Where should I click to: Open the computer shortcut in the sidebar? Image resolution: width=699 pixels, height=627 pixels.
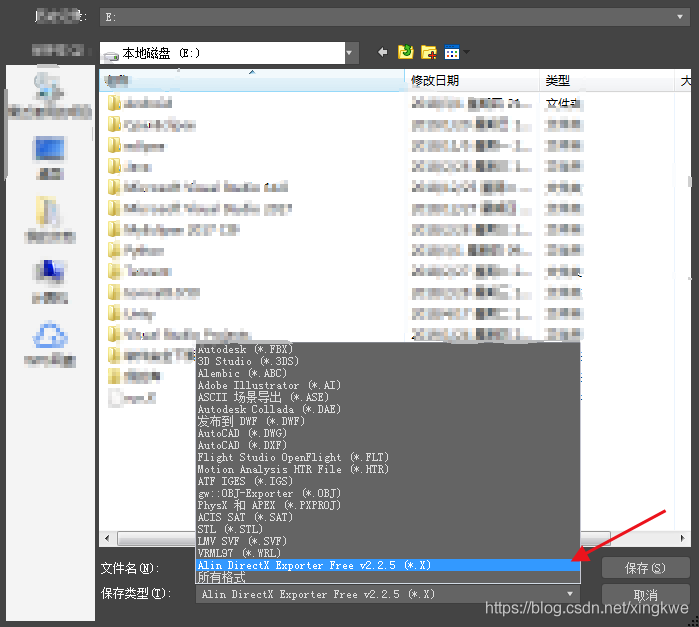pos(49,282)
